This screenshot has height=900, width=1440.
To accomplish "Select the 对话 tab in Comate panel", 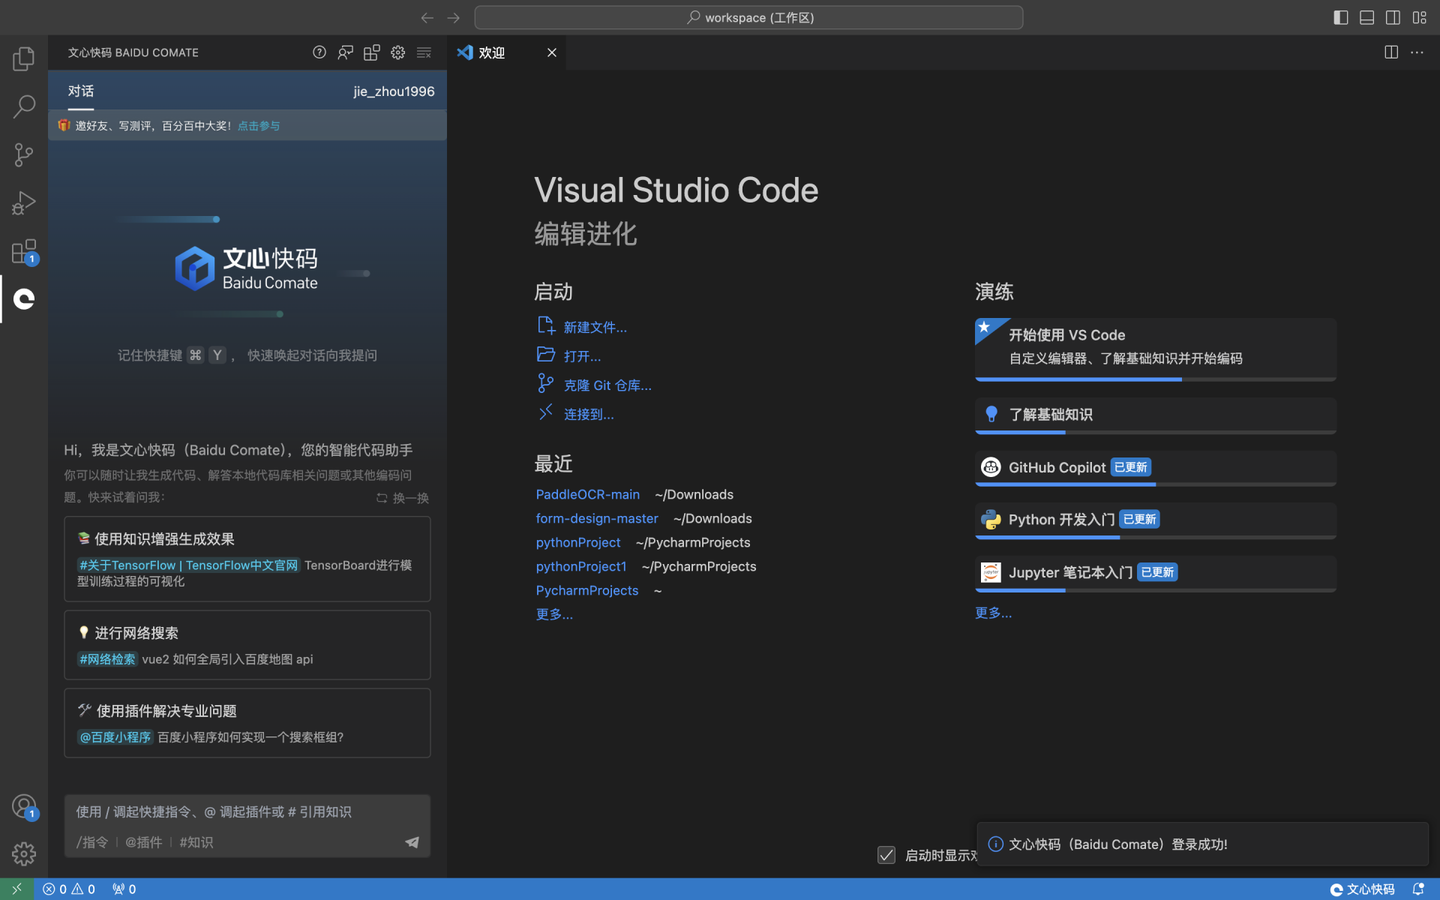I will [81, 91].
